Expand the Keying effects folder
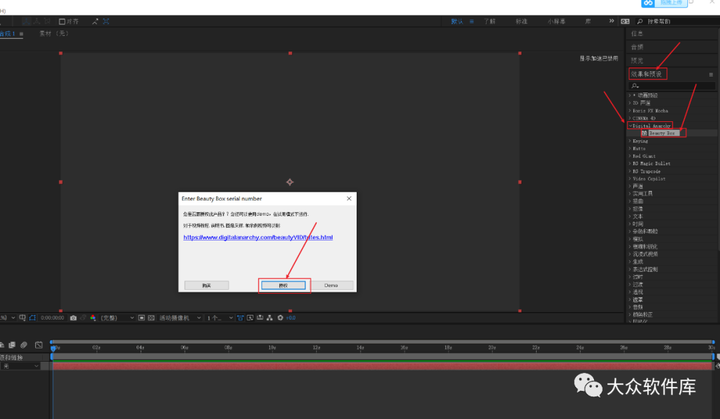Viewport: 720px width, 419px height. [x=630, y=141]
